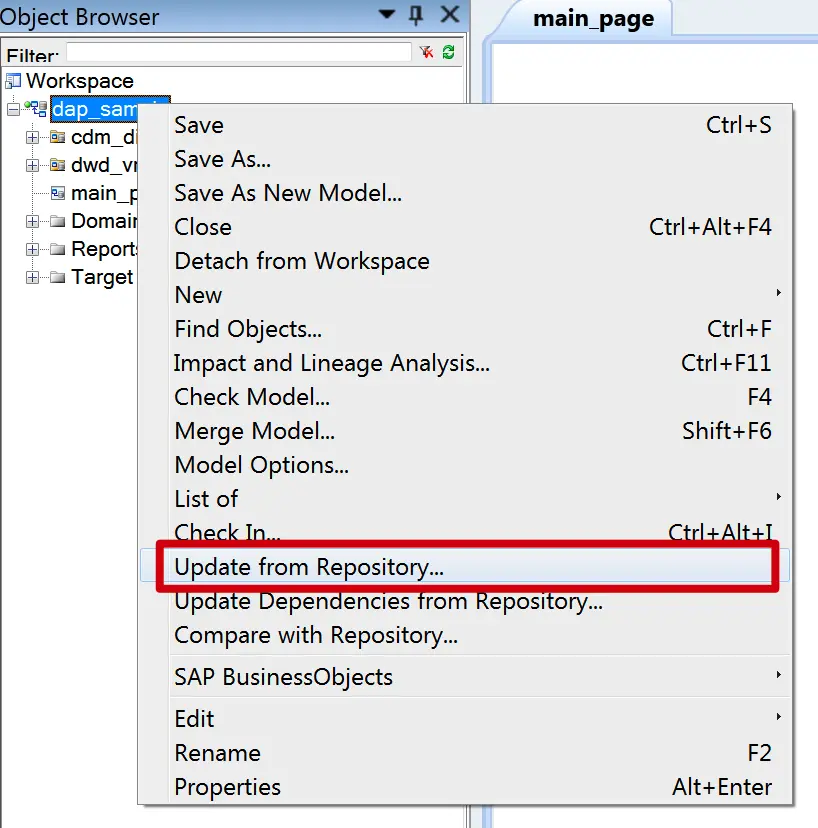Image resolution: width=818 pixels, height=828 pixels.
Task: Select Save As New Model...
Action: click(465, 193)
